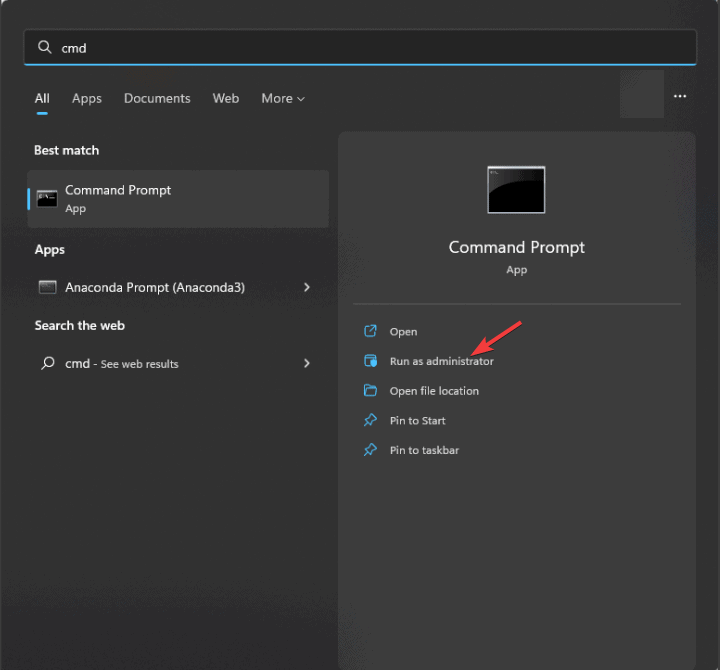720x670 pixels.
Task: Click inside the search field containing cmd
Action: click(360, 47)
